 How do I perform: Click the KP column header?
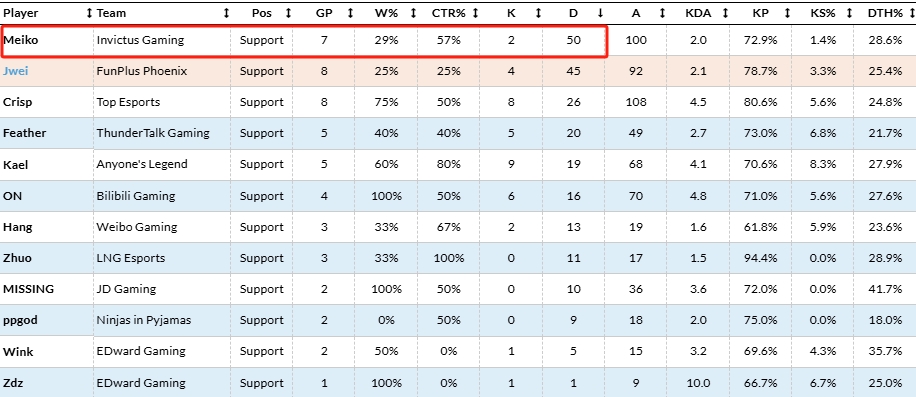click(760, 13)
